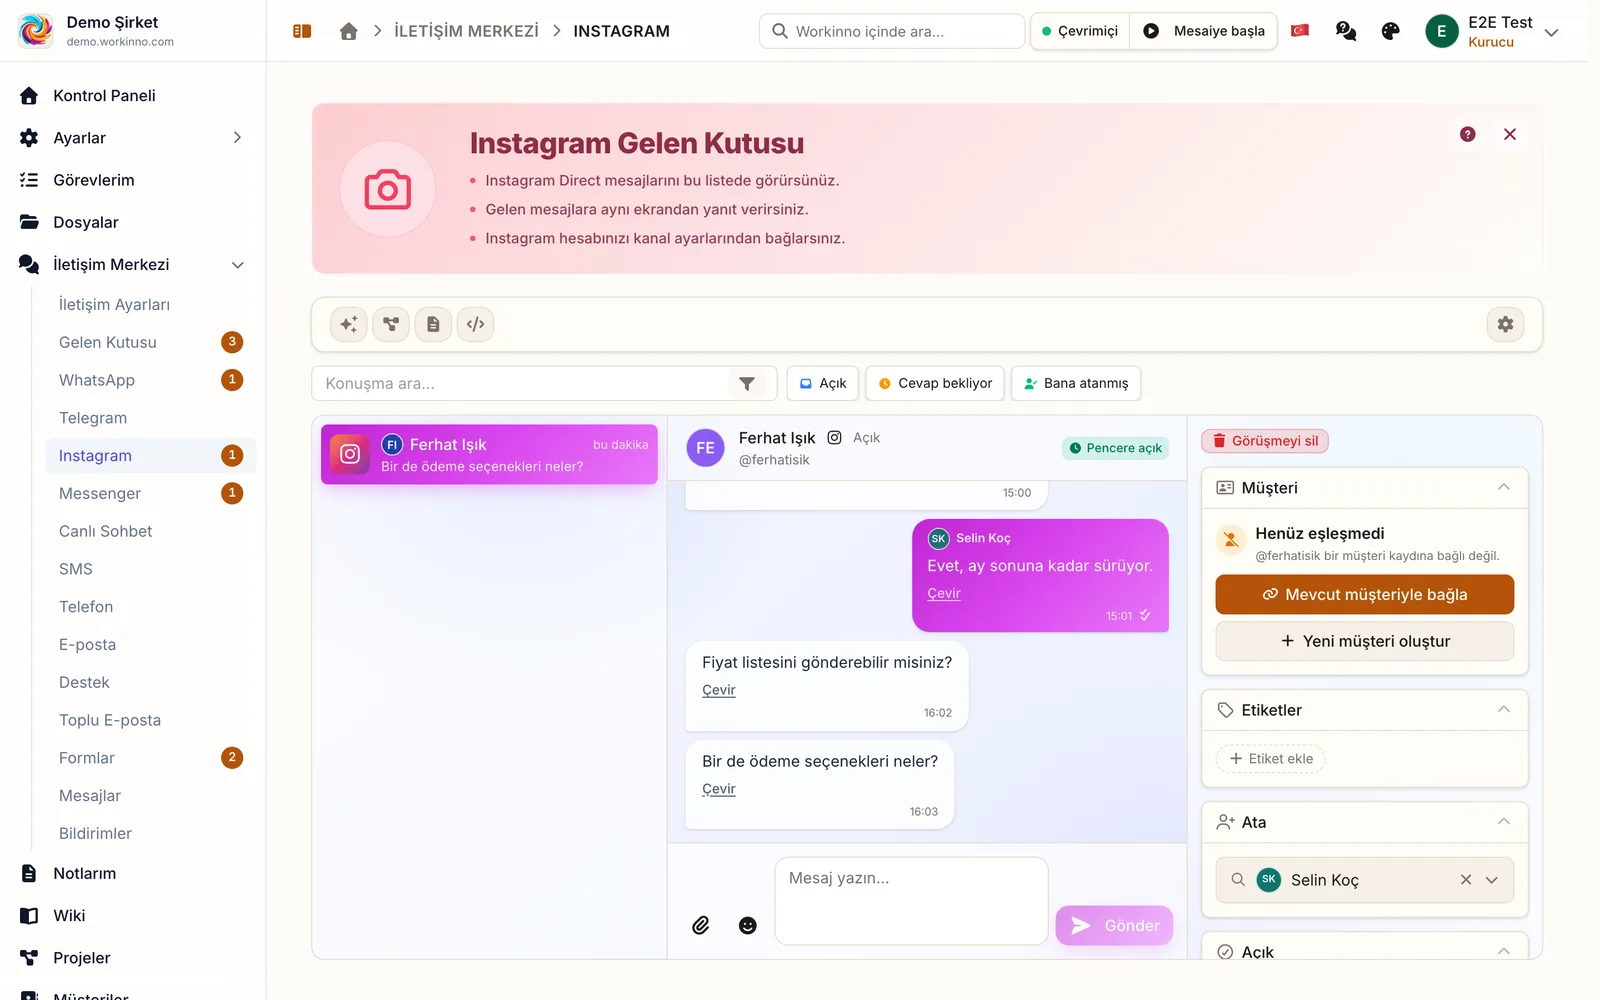Delete the conversation with Görüşmeyi sil
This screenshot has height=1000, width=1600.
1265,441
